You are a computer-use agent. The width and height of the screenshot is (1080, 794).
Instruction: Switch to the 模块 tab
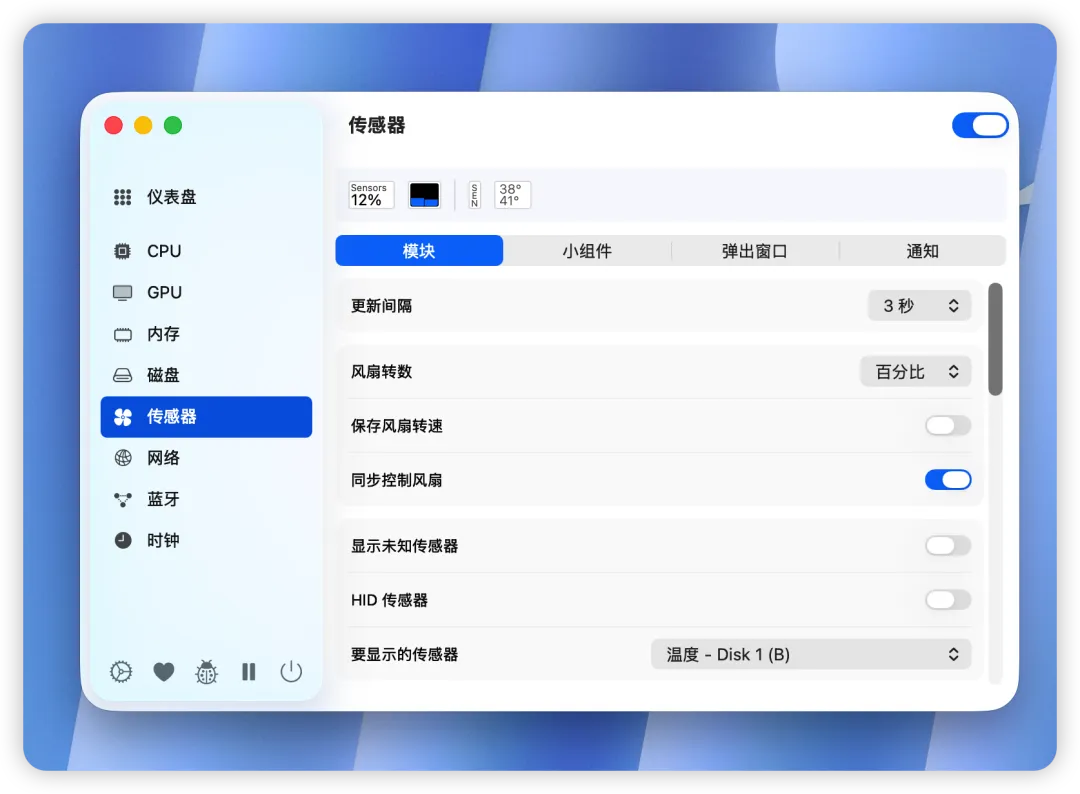point(419,251)
